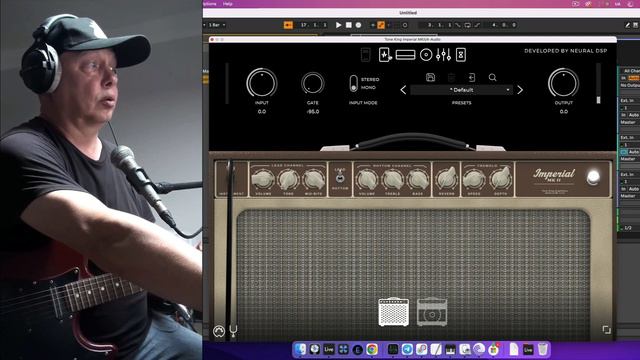Click the Gate knob
Screen dimensions: 640x360
coord(313,83)
